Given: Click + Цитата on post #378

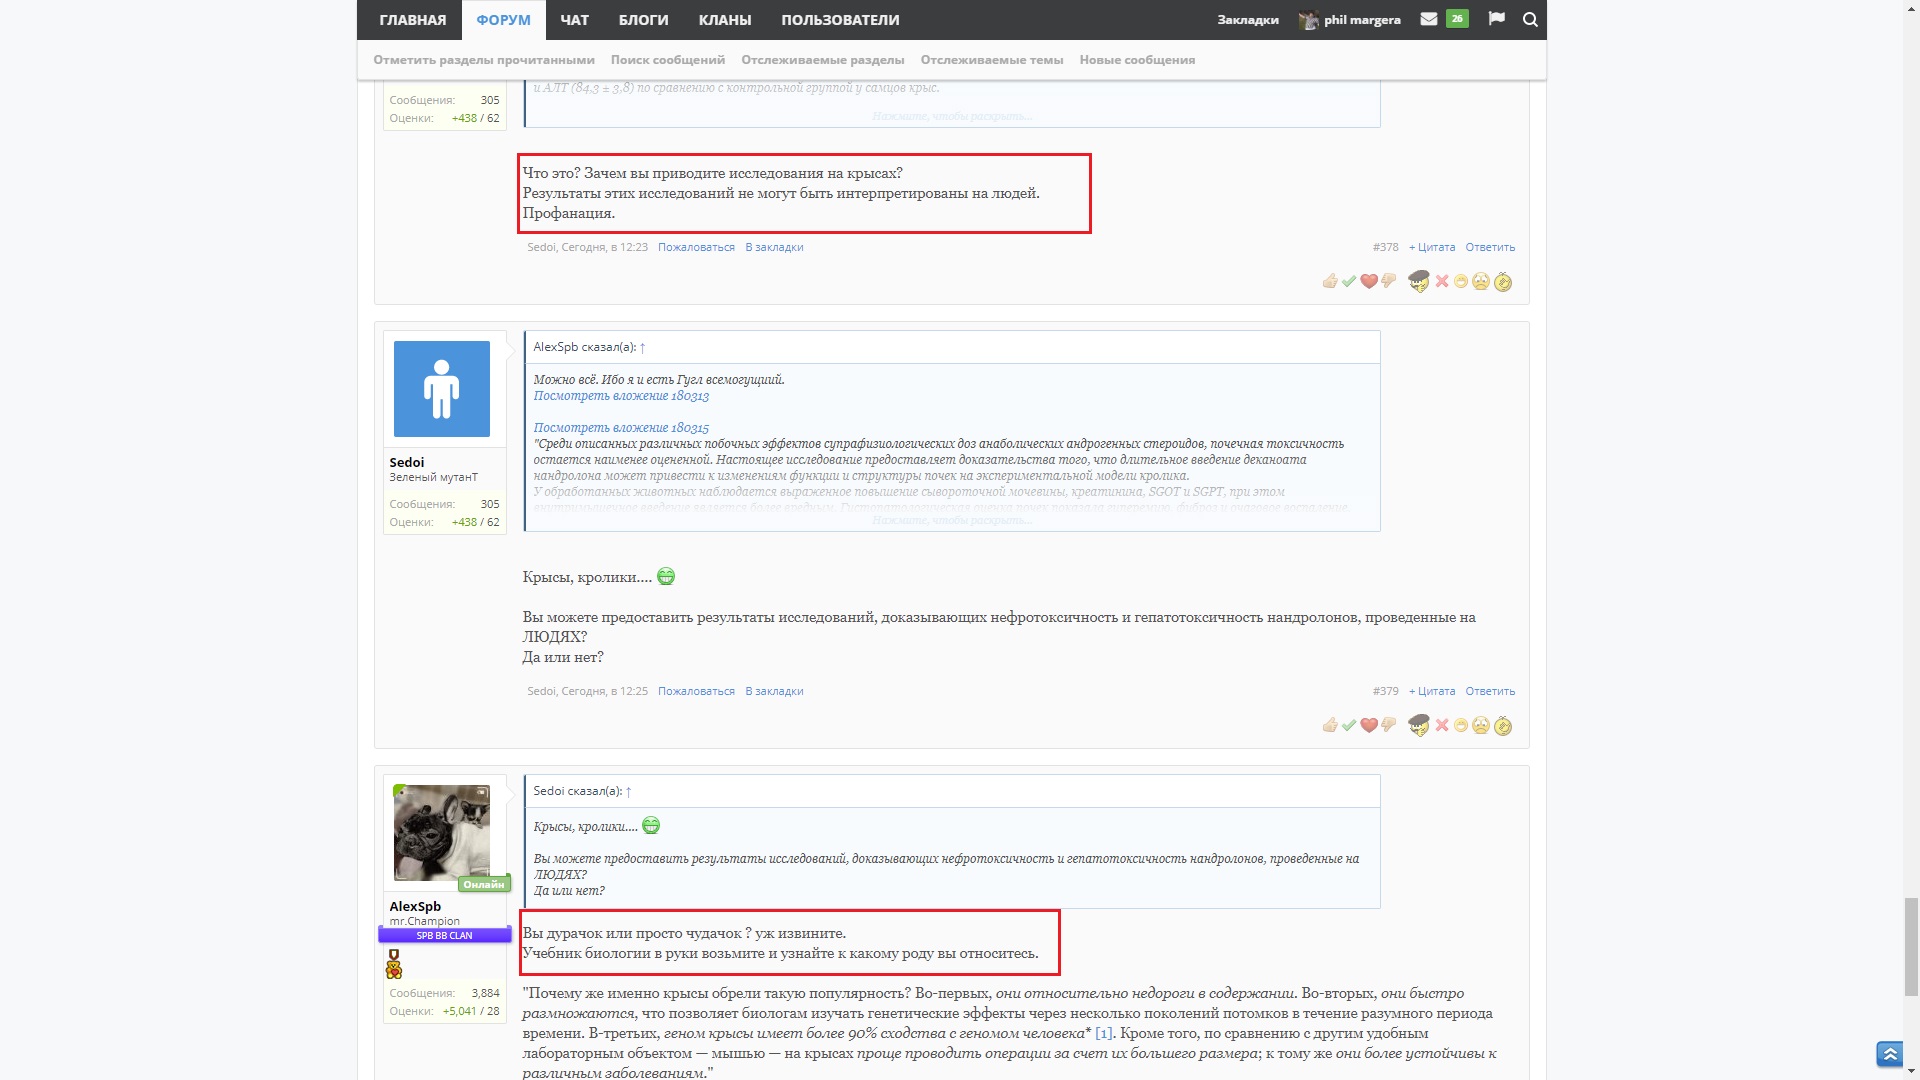Looking at the screenshot, I should (x=1431, y=247).
